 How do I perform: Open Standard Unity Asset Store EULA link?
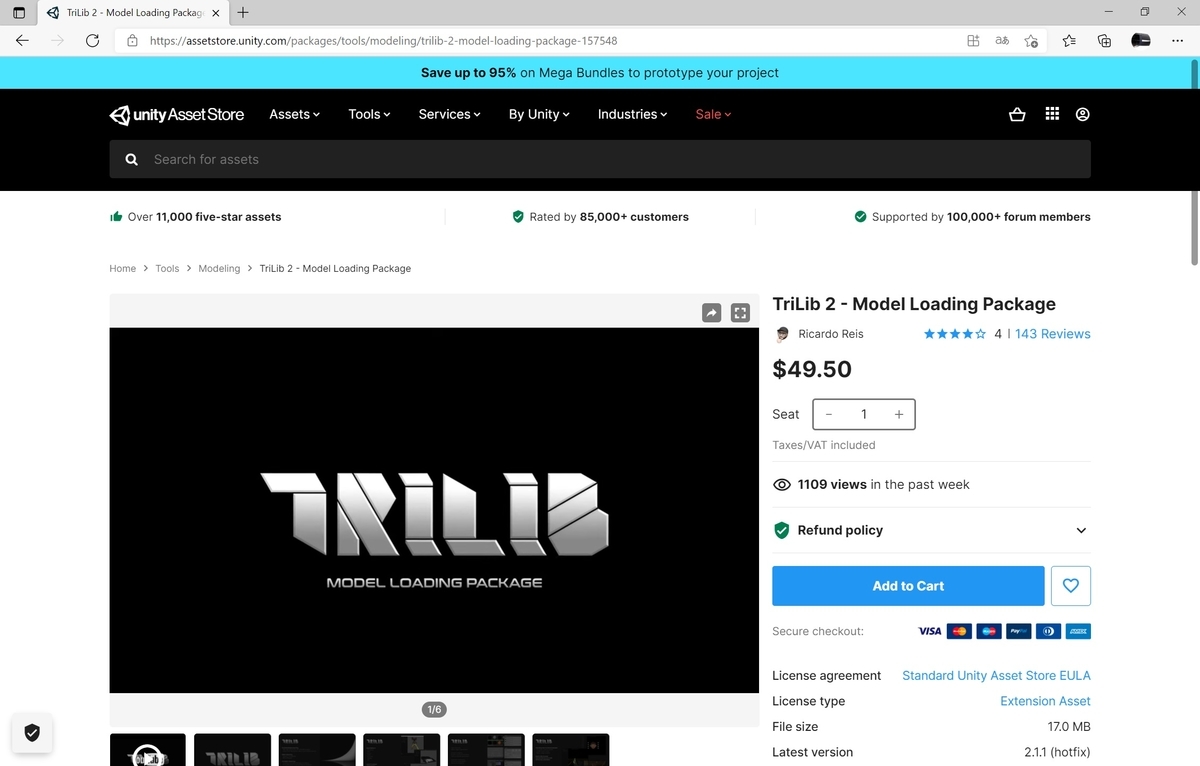996,675
